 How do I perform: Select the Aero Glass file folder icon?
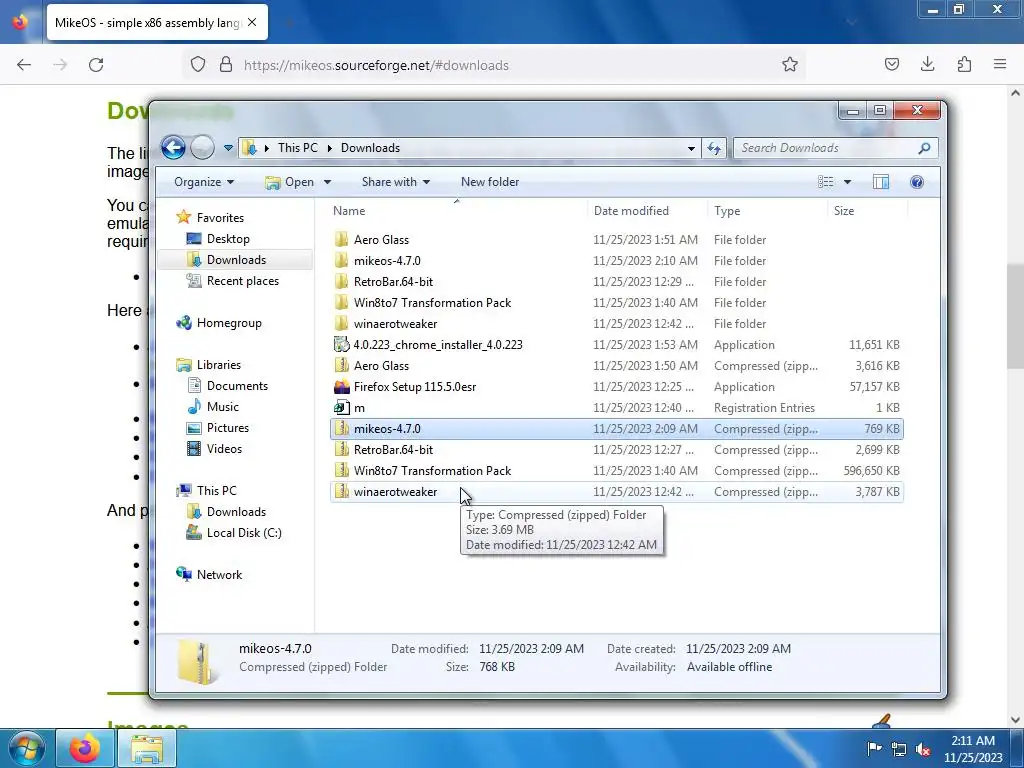341,240
